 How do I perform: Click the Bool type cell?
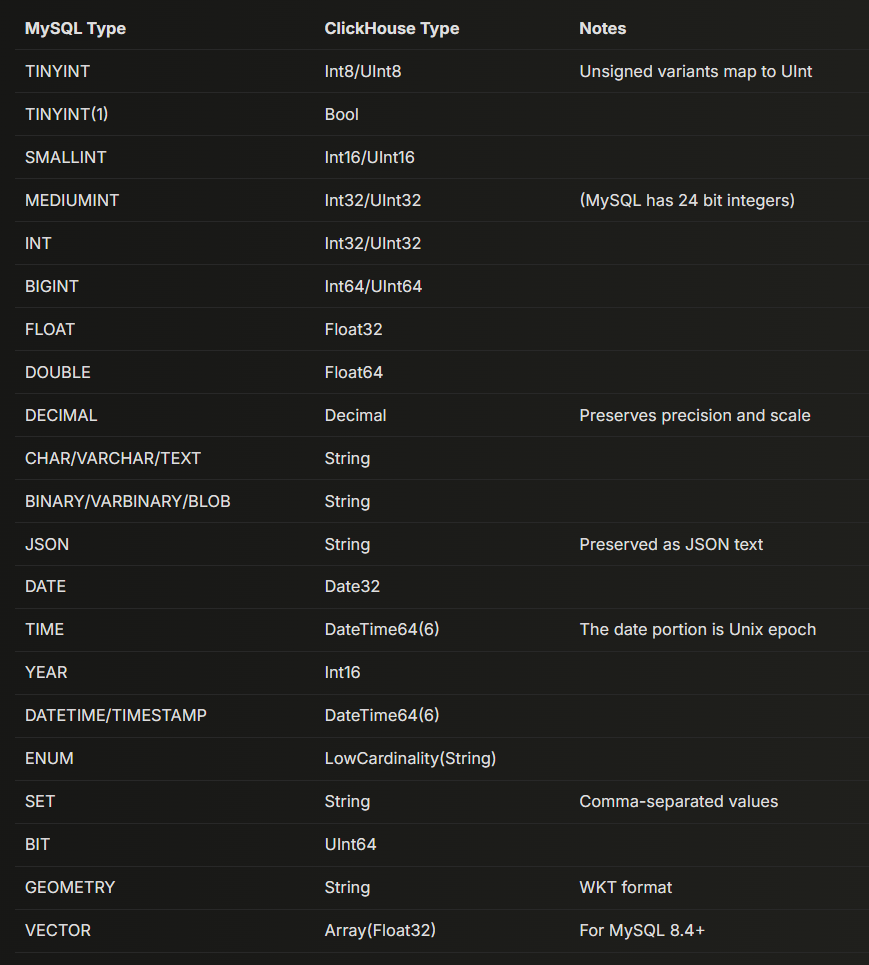tap(341, 114)
